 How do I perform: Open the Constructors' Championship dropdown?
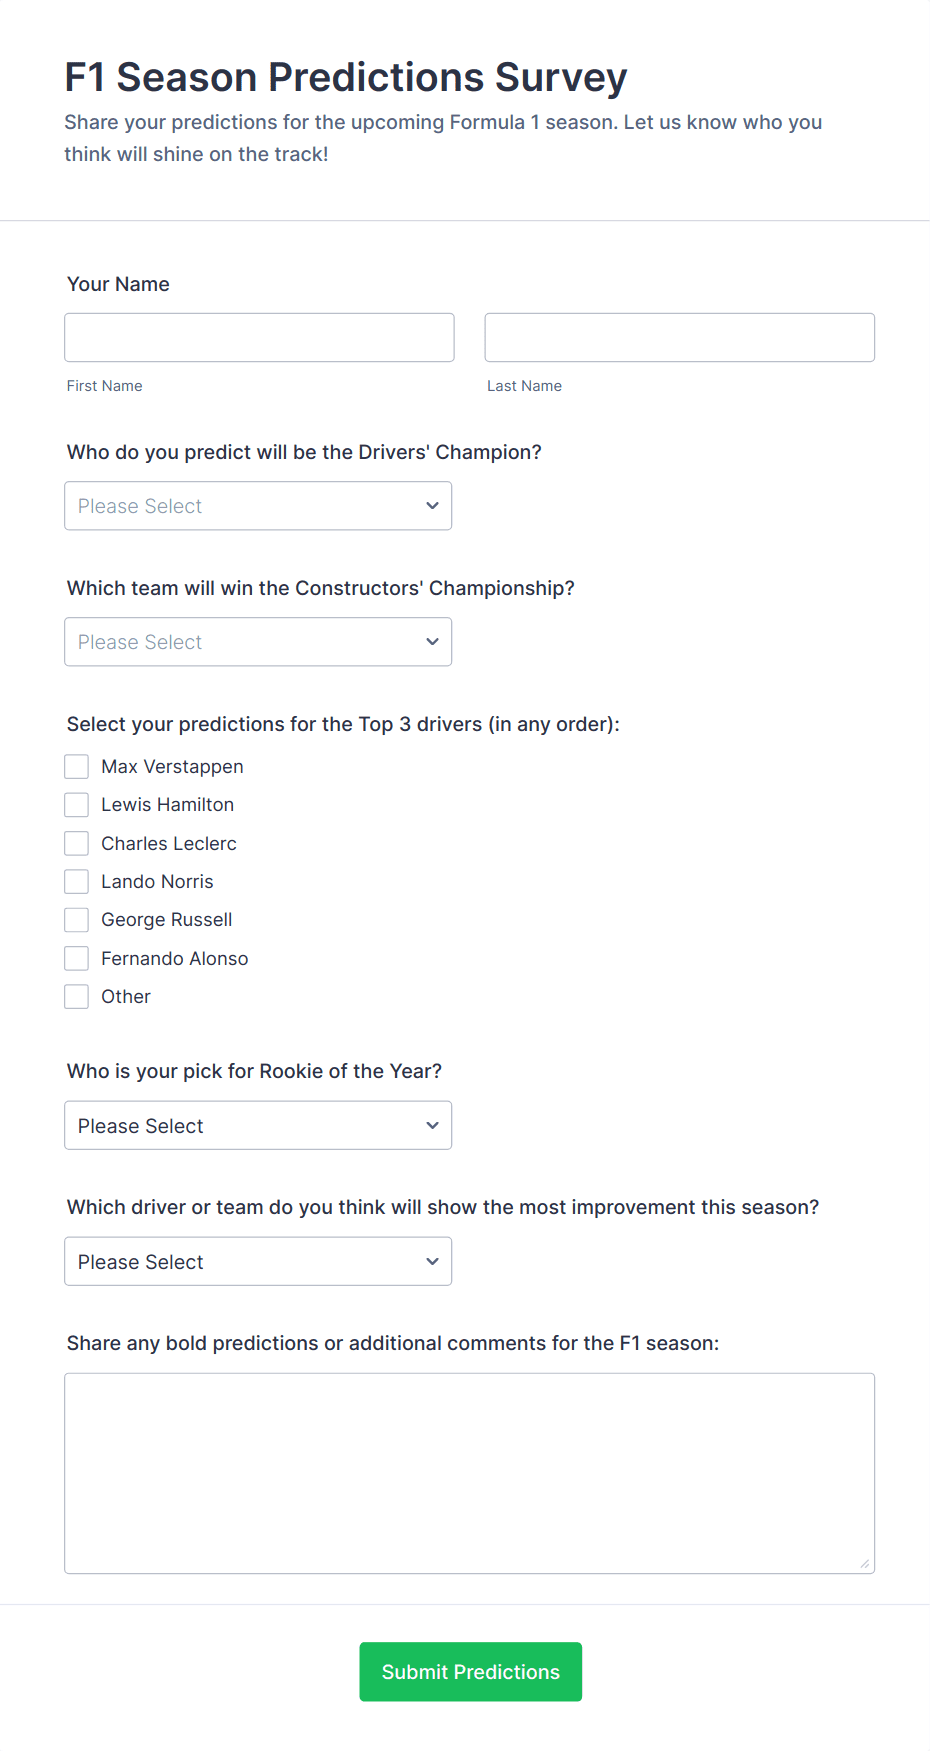pos(257,642)
